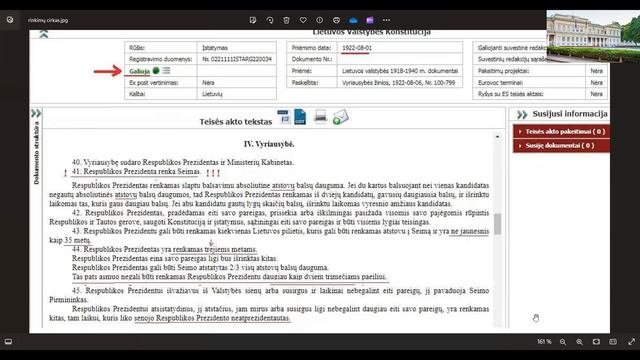640x360 pixels.
Task: Open the three-dot See more menu
Action: click(x=387, y=20)
